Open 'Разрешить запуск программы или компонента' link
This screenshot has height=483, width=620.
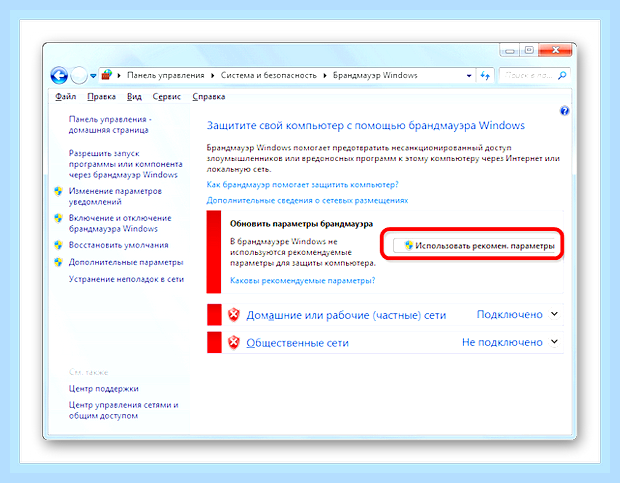coord(125,164)
